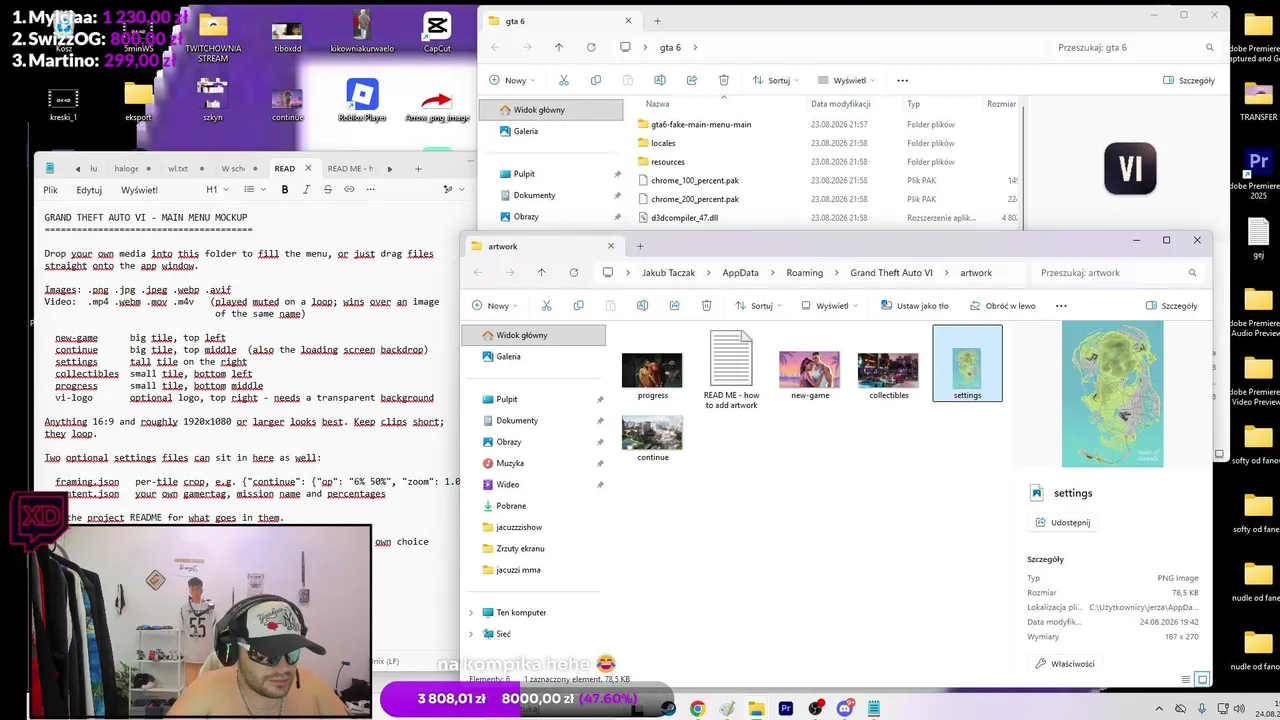Cut selection in the gta 6 window toolbar
This screenshot has width=1280, height=720.
click(563, 80)
